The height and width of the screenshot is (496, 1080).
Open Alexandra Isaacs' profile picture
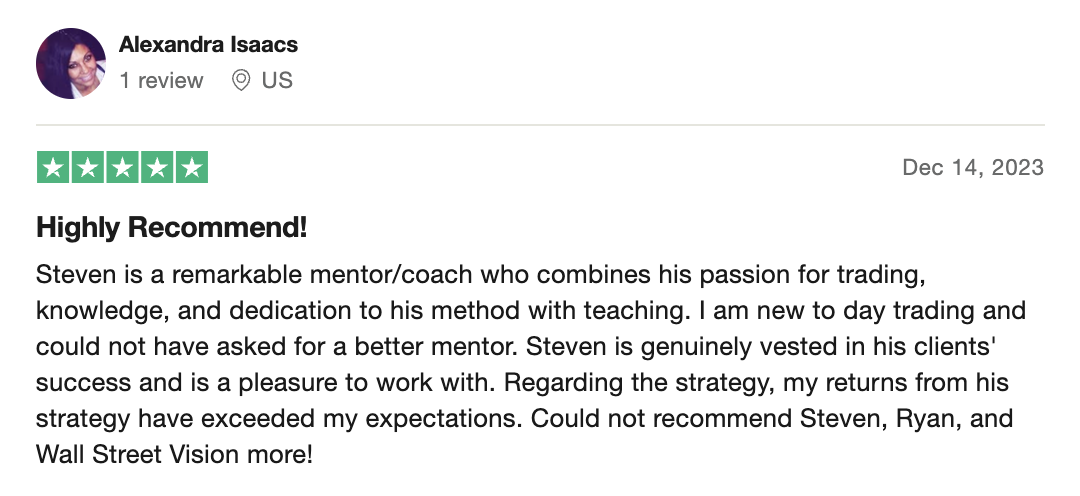coord(71,63)
